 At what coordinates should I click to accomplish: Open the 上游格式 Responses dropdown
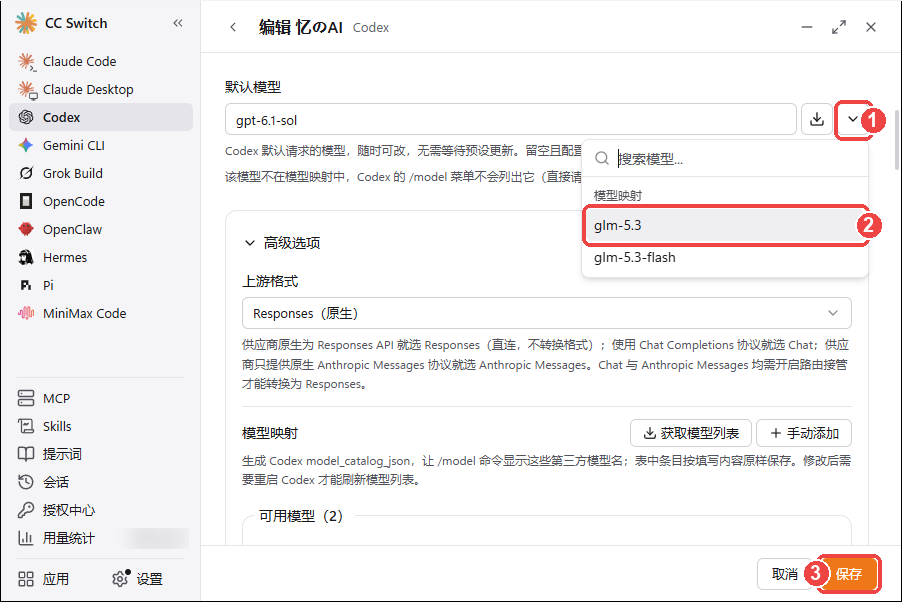point(546,313)
